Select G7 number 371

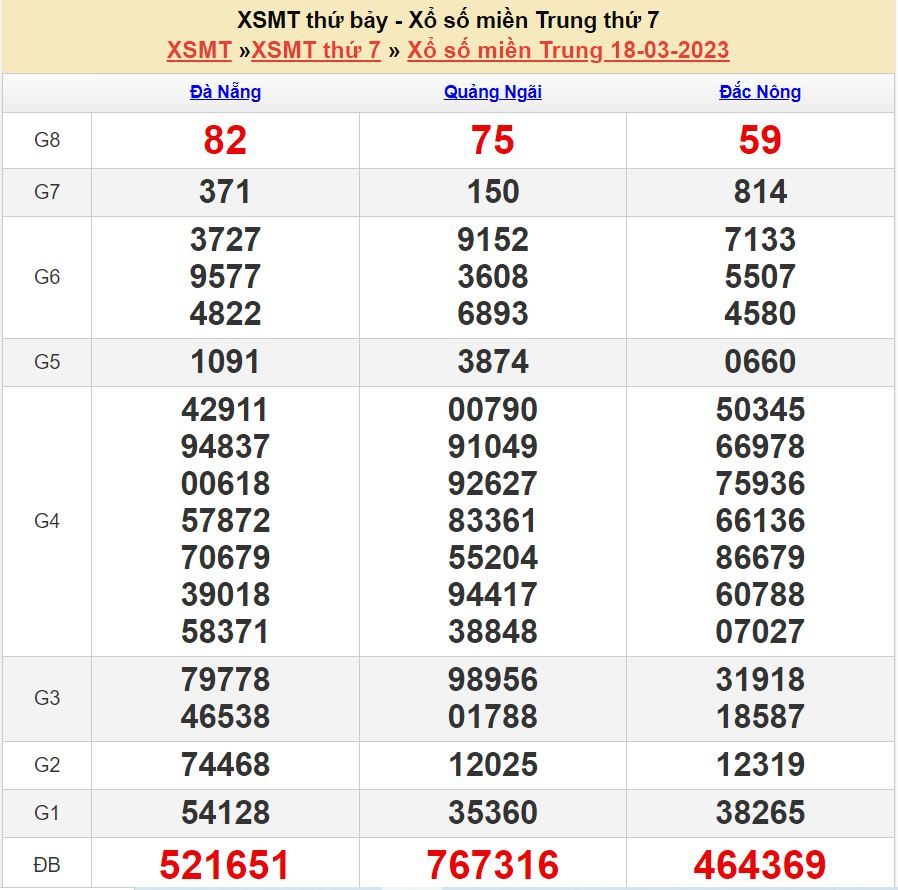pyautogui.click(x=225, y=192)
